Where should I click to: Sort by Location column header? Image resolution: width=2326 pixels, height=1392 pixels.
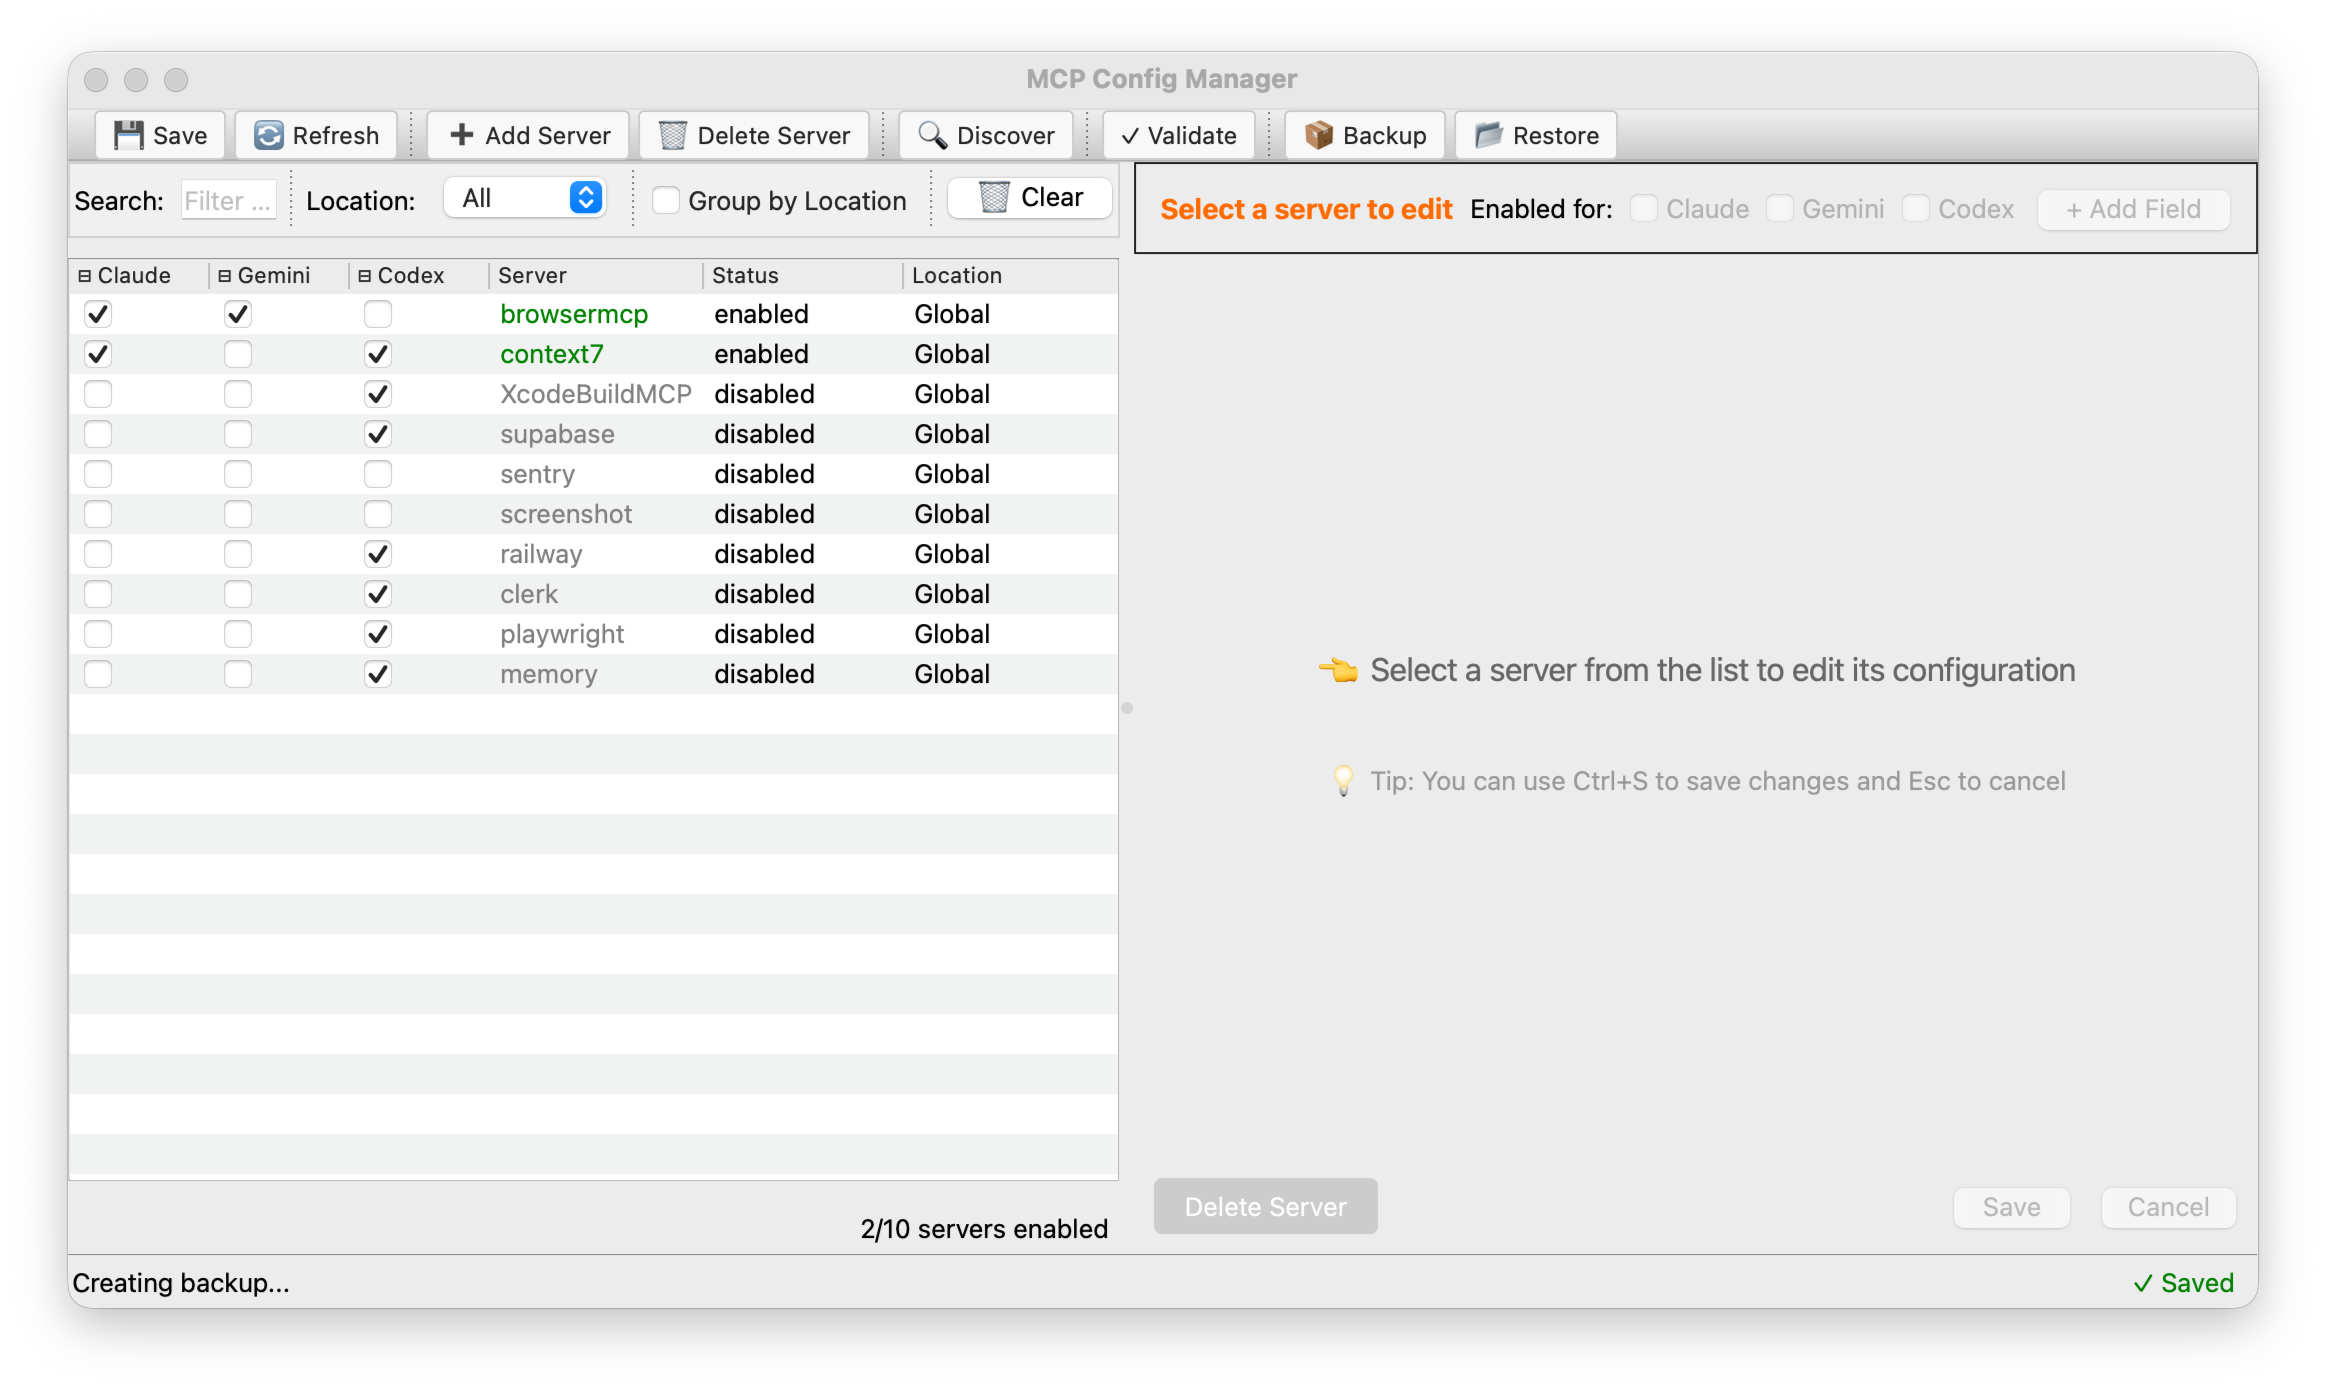click(1010, 276)
